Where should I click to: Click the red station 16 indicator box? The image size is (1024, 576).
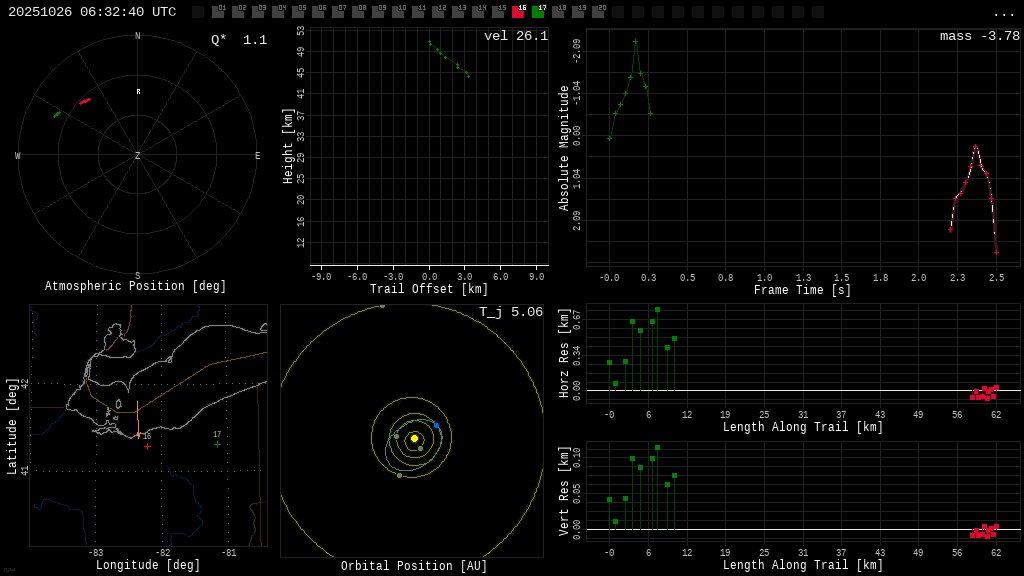pos(518,12)
